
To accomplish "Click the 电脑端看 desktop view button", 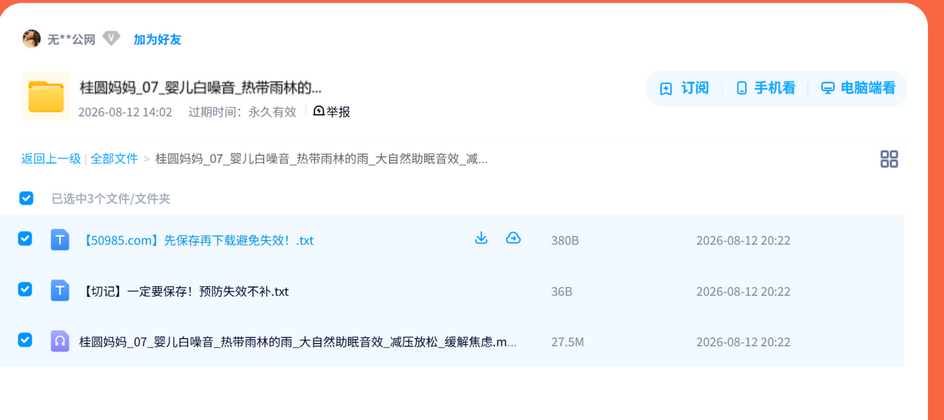I will [858, 88].
